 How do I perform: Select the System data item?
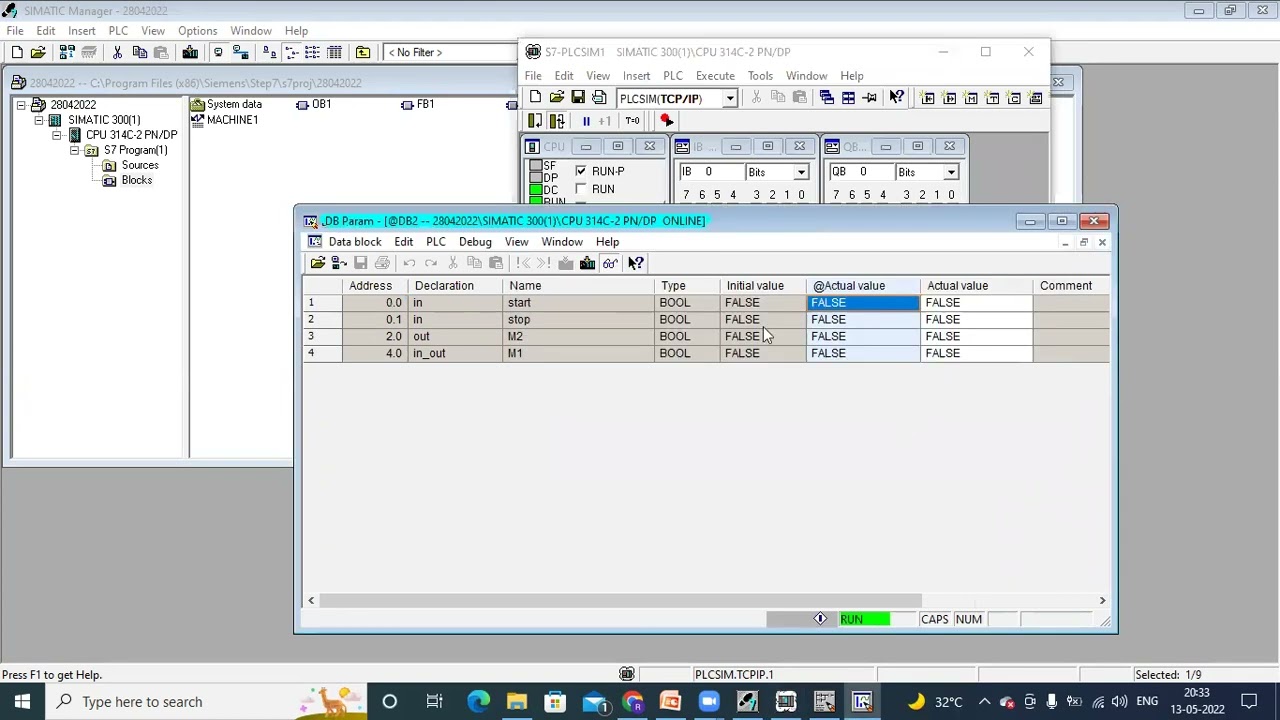tap(226, 104)
